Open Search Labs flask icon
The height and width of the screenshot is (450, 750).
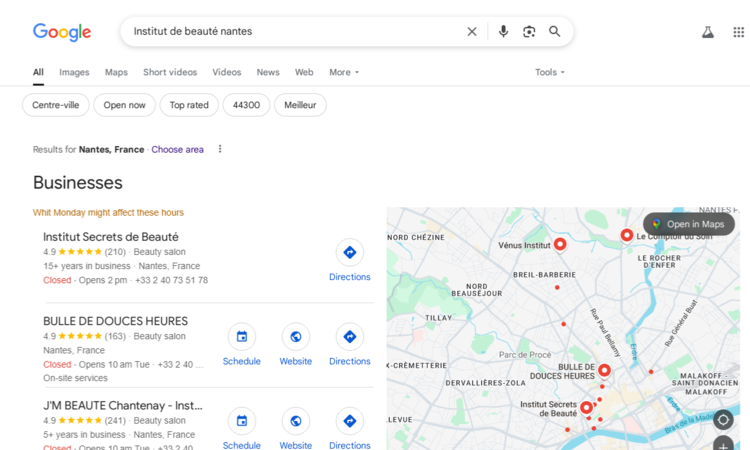point(708,32)
